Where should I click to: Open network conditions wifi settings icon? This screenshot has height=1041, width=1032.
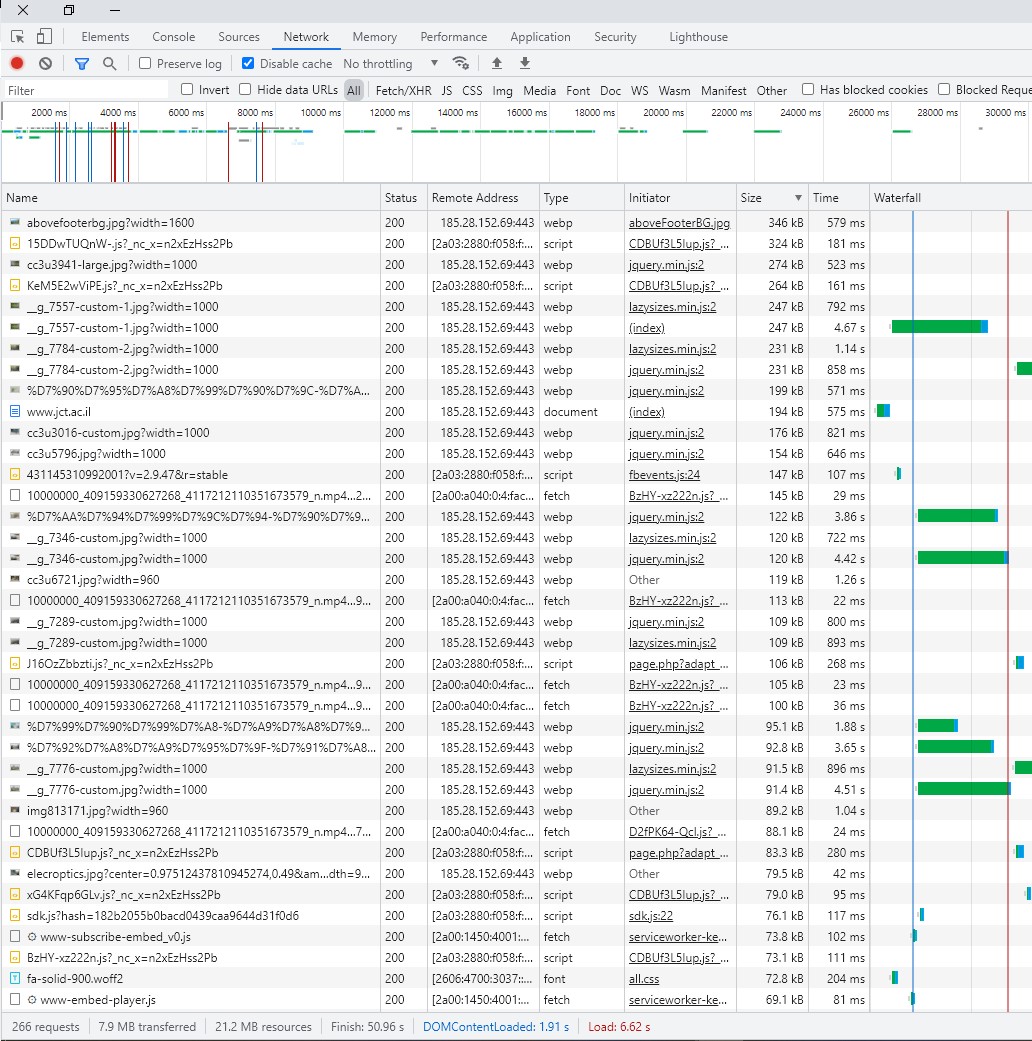[460, 63]
